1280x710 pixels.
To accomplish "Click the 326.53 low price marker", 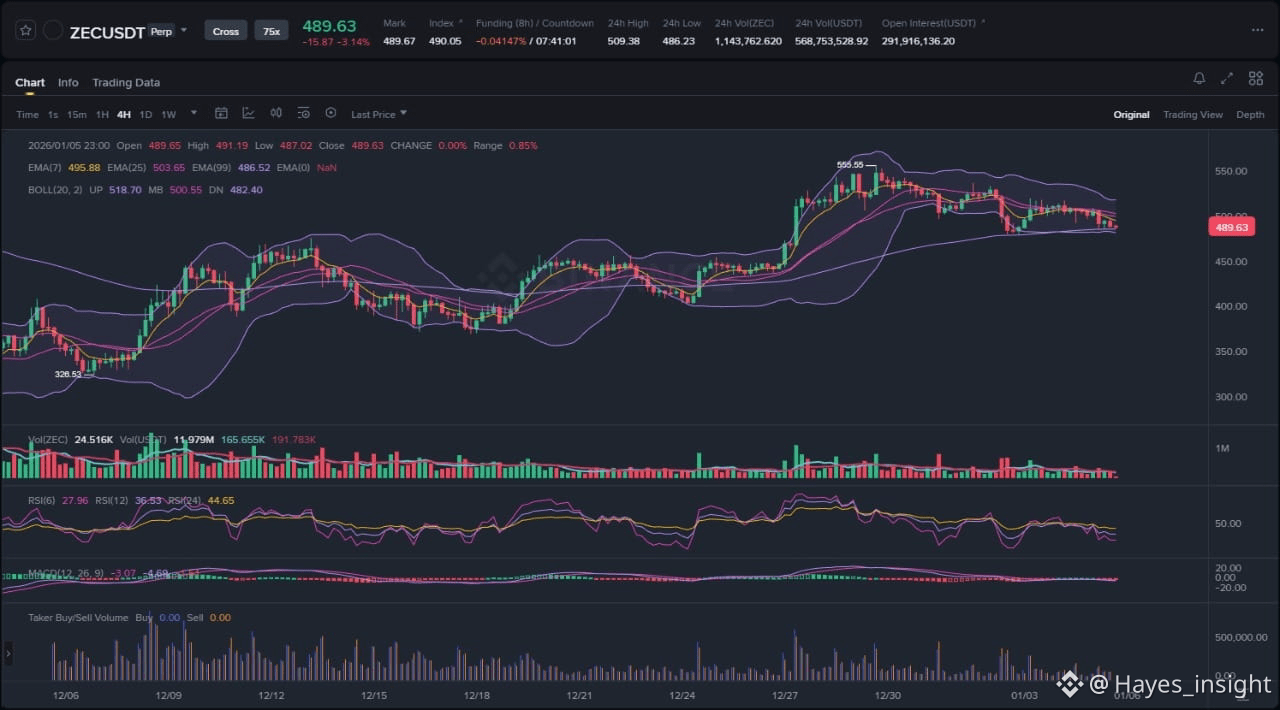I will (x=68, y=374).
